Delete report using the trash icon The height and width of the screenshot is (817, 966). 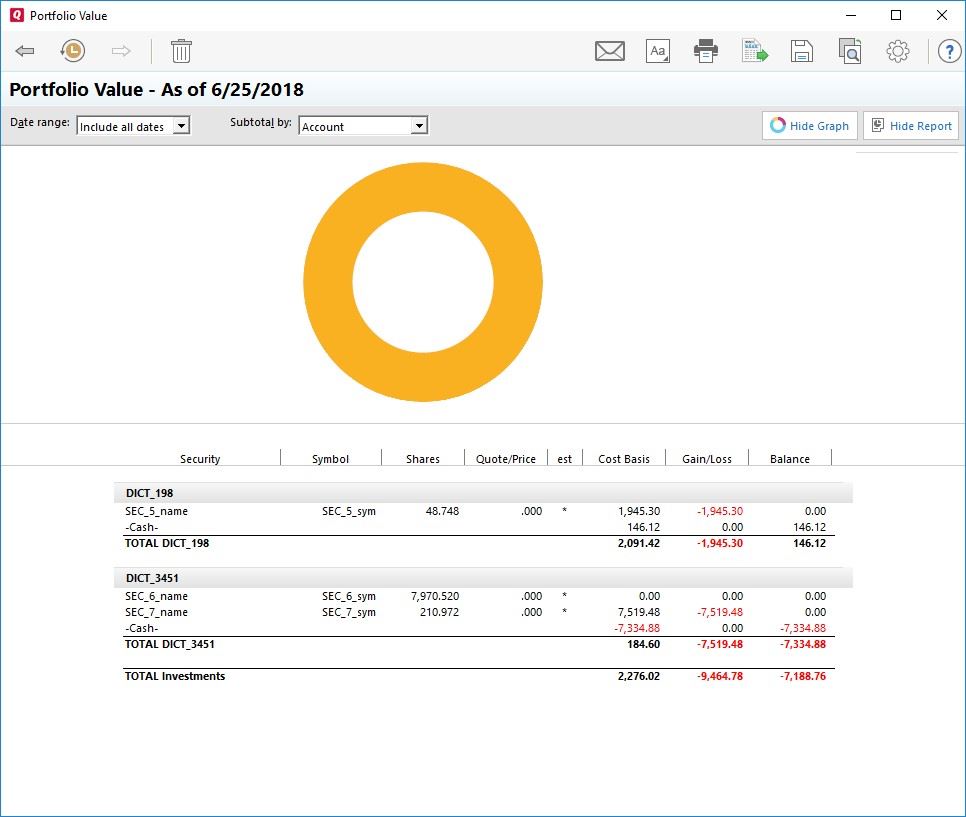[x=181, y=51]
